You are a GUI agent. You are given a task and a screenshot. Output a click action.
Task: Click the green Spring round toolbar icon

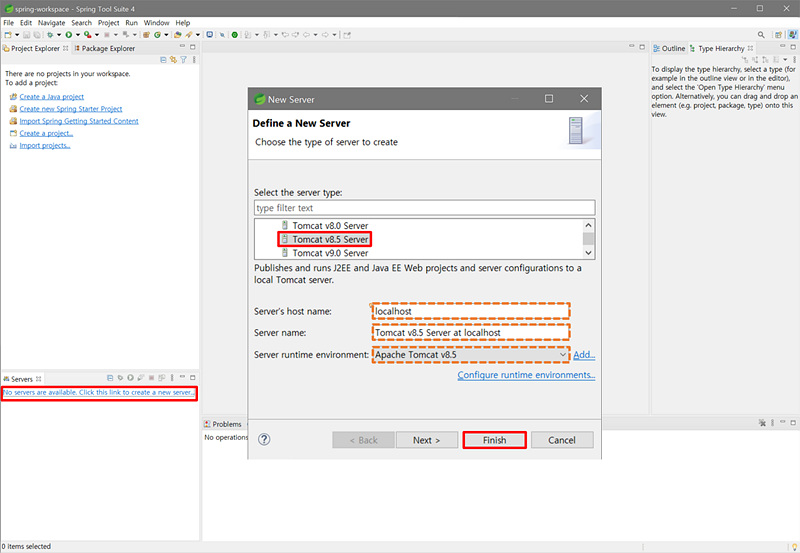(x=235, y=35)
